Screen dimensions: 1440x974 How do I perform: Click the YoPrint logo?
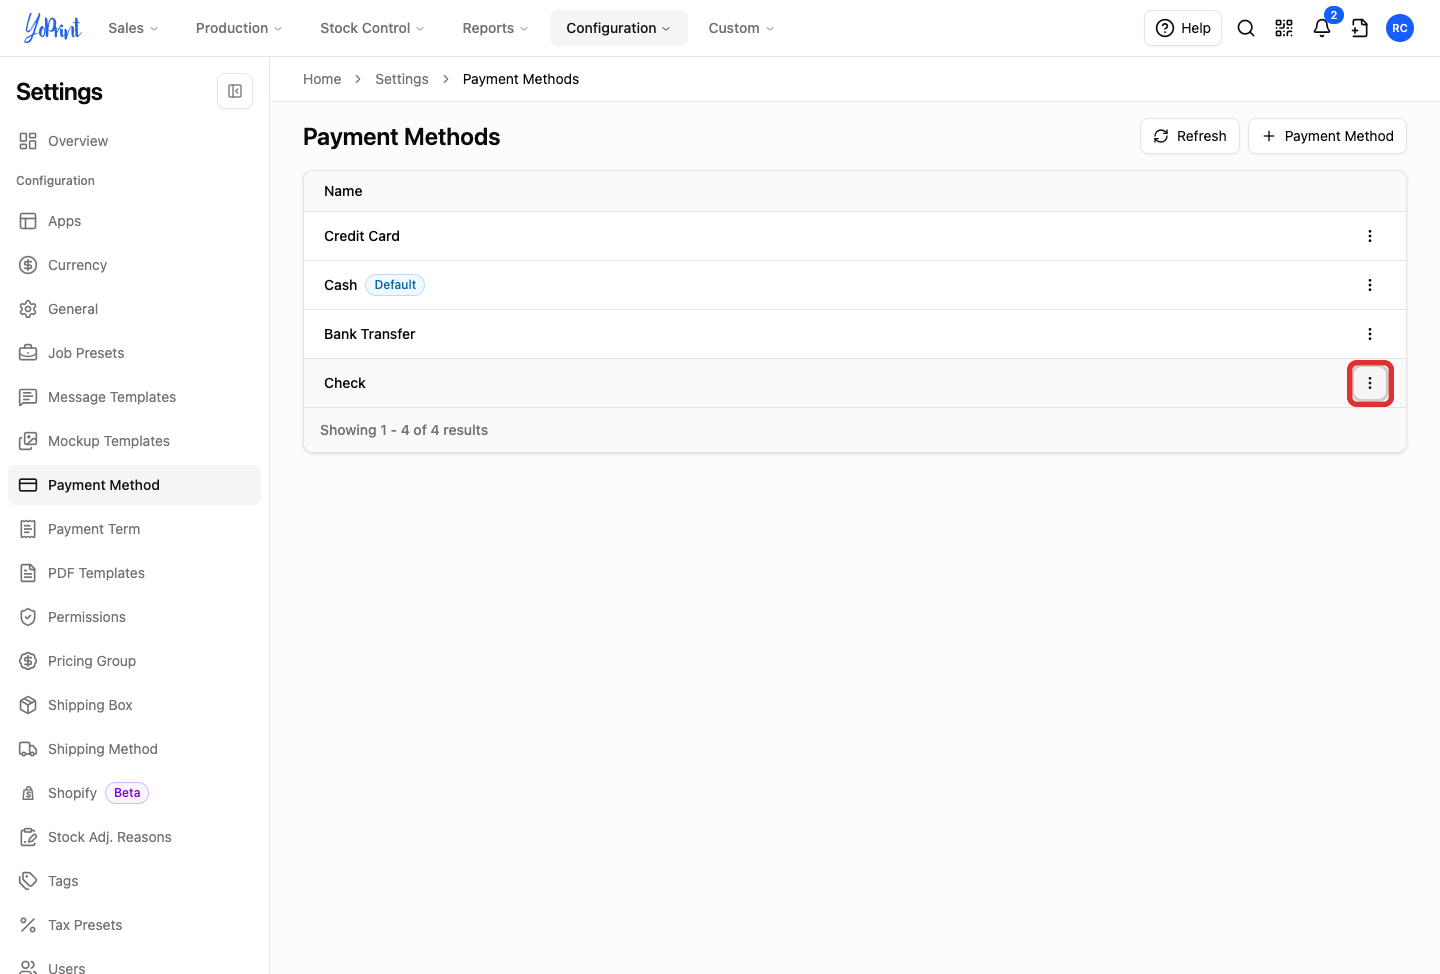click(53, 28)
